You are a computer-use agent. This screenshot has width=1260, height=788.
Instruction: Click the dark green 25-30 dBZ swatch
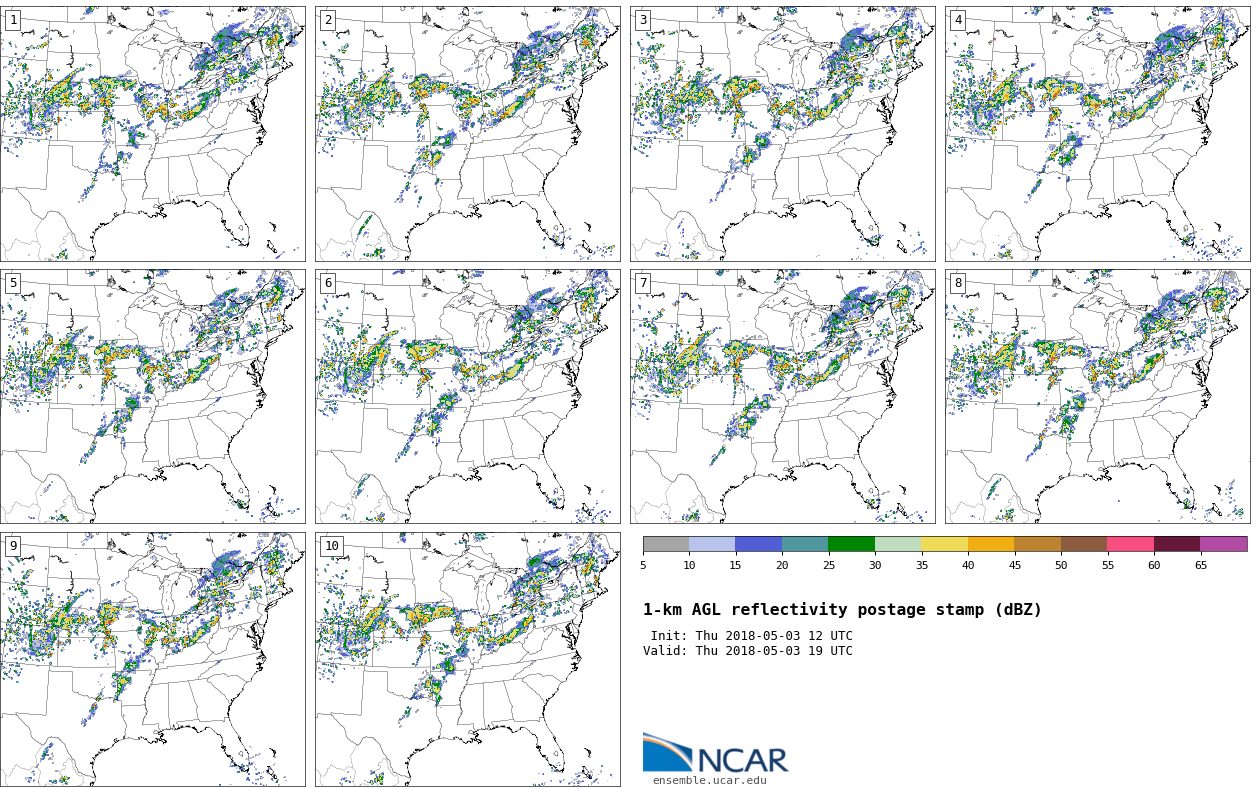coord(851,544)
